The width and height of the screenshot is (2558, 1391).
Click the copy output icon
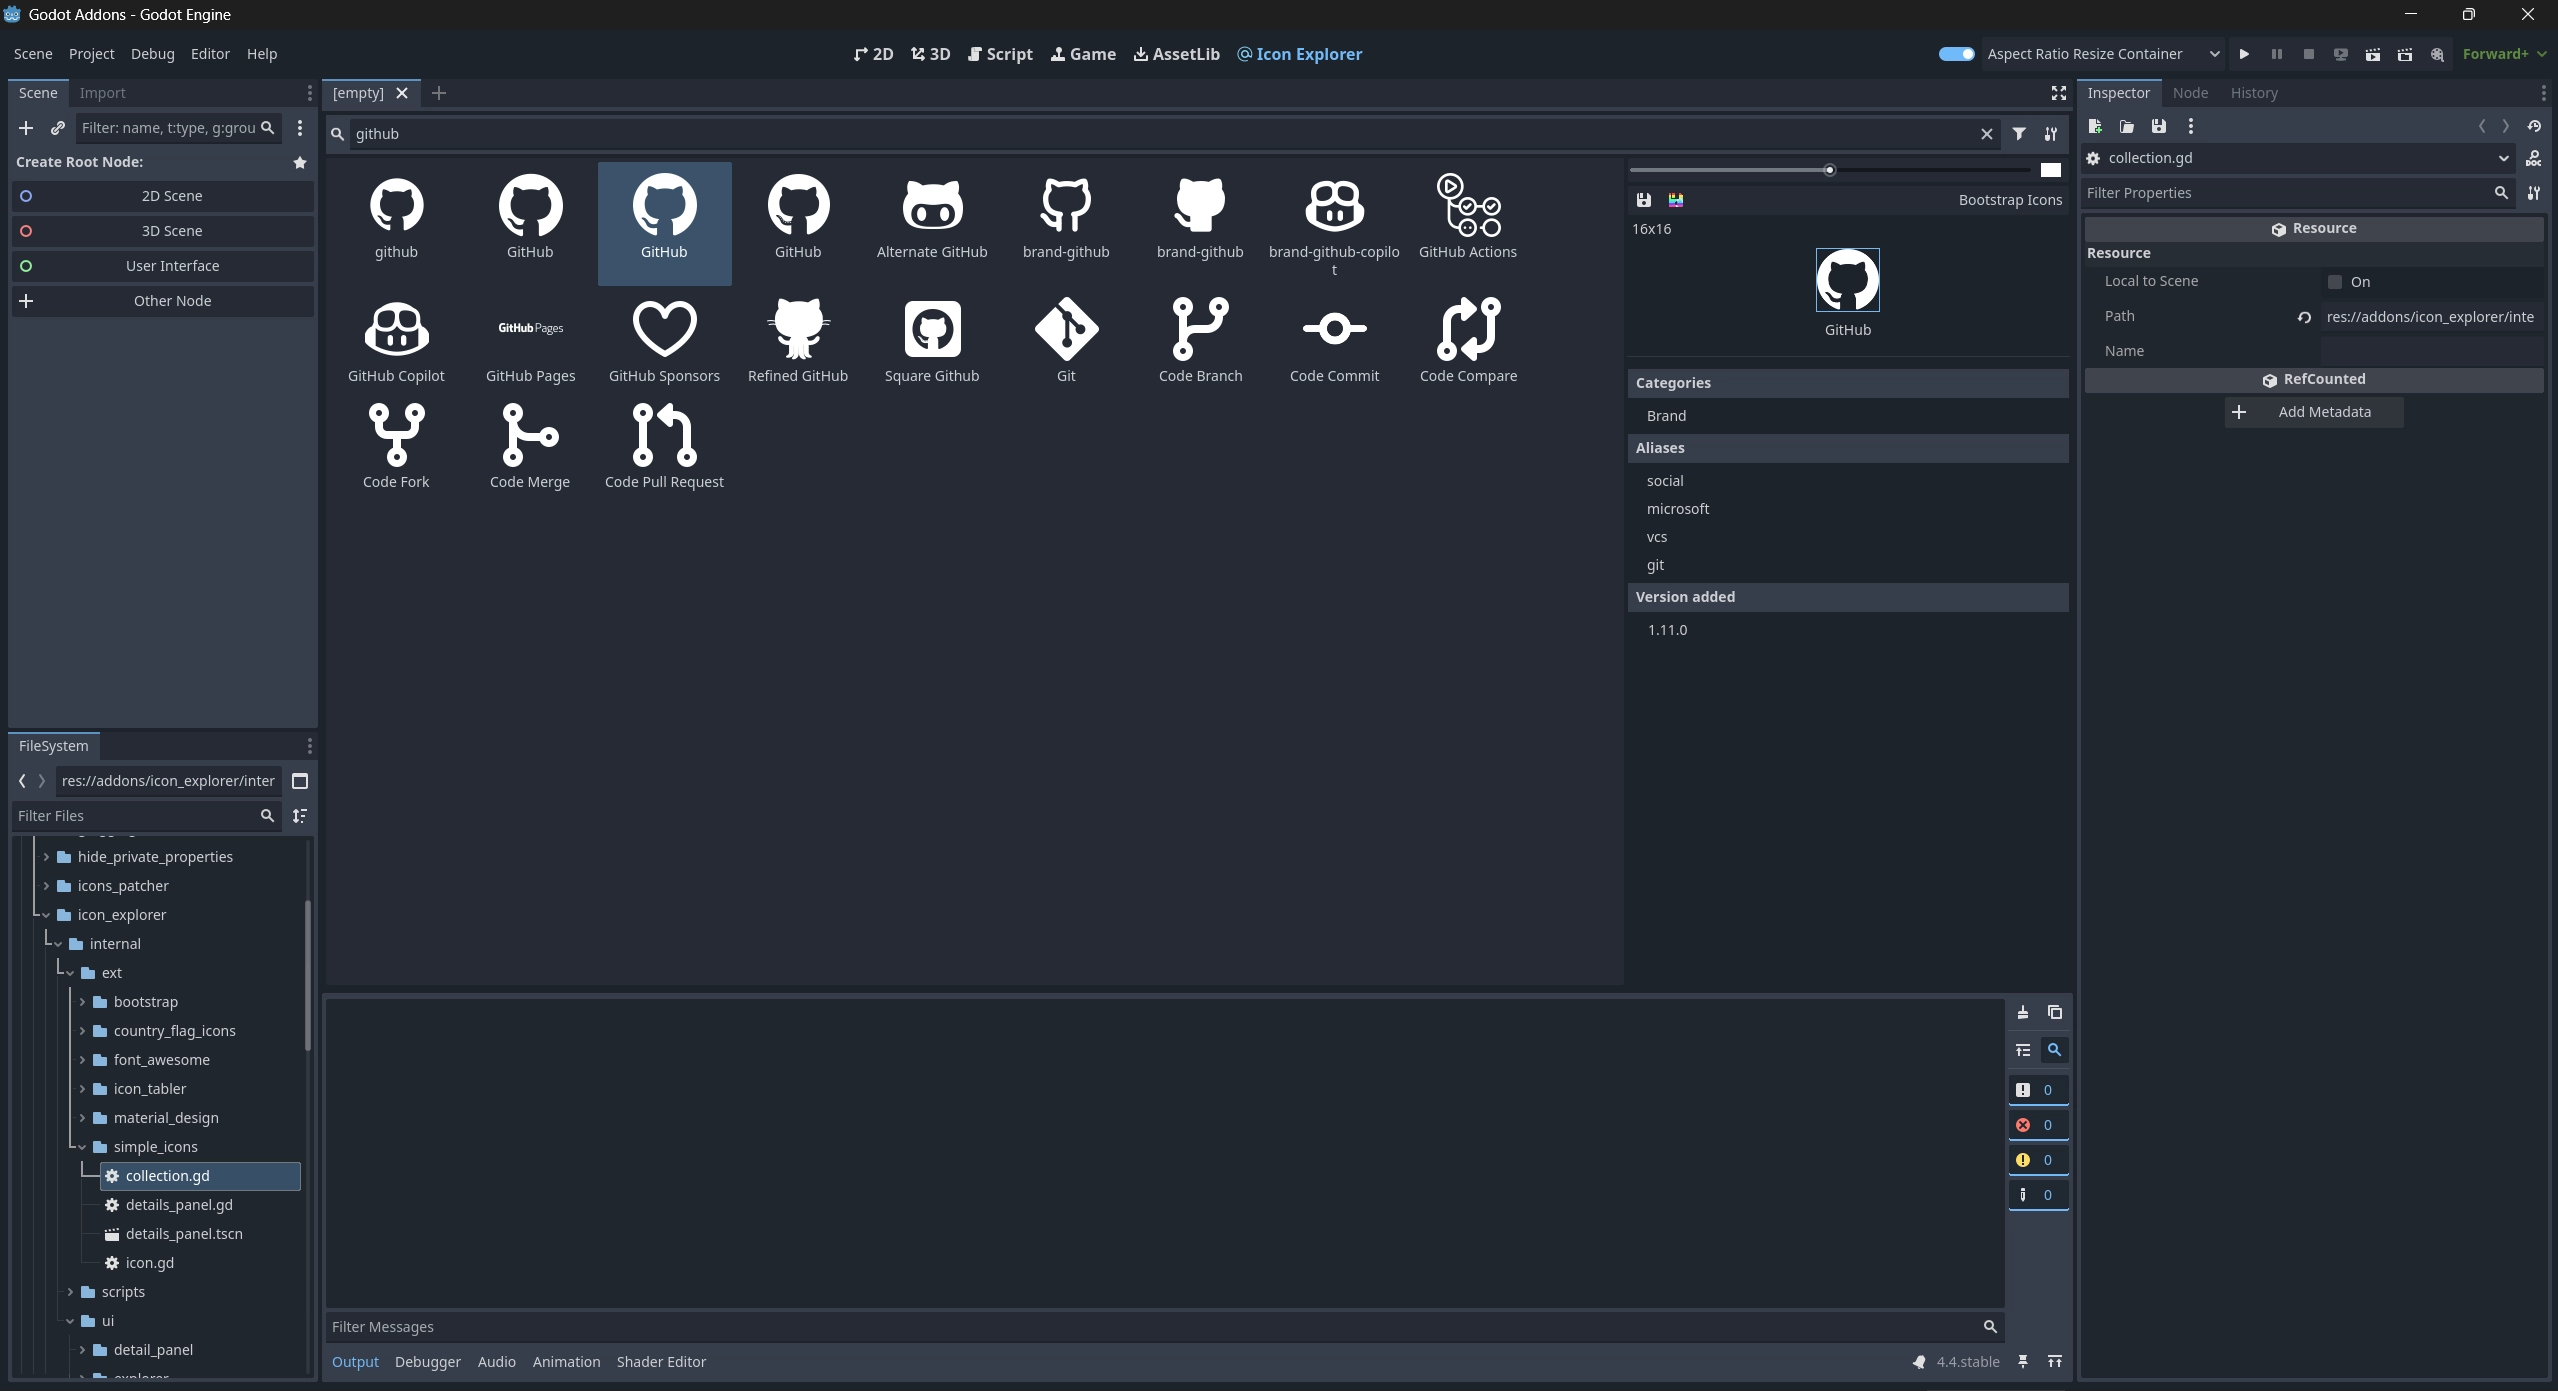tap(2054, 1012)
